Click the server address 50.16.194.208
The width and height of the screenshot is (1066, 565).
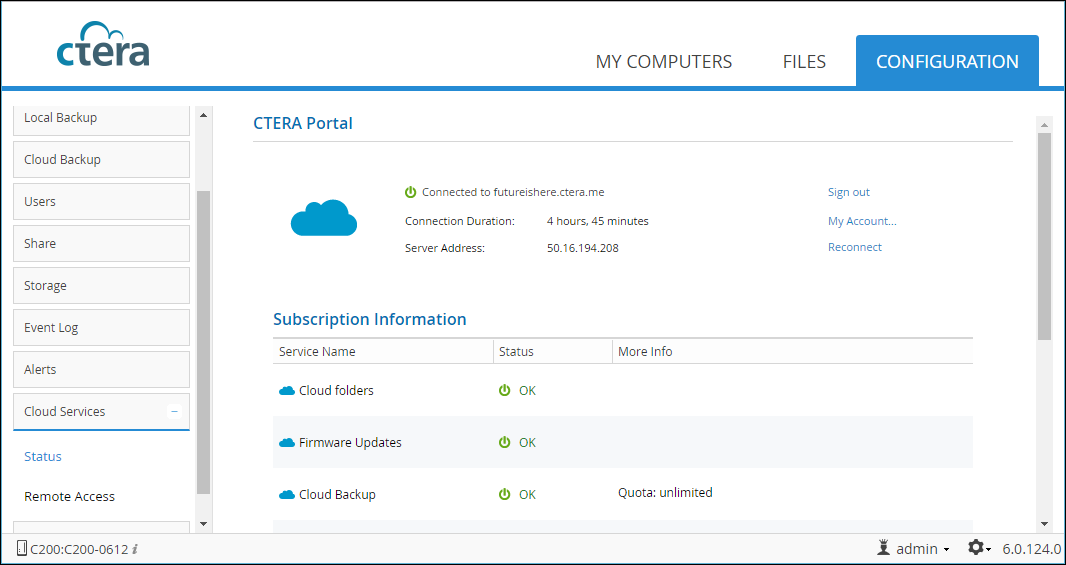click(583, 248)
